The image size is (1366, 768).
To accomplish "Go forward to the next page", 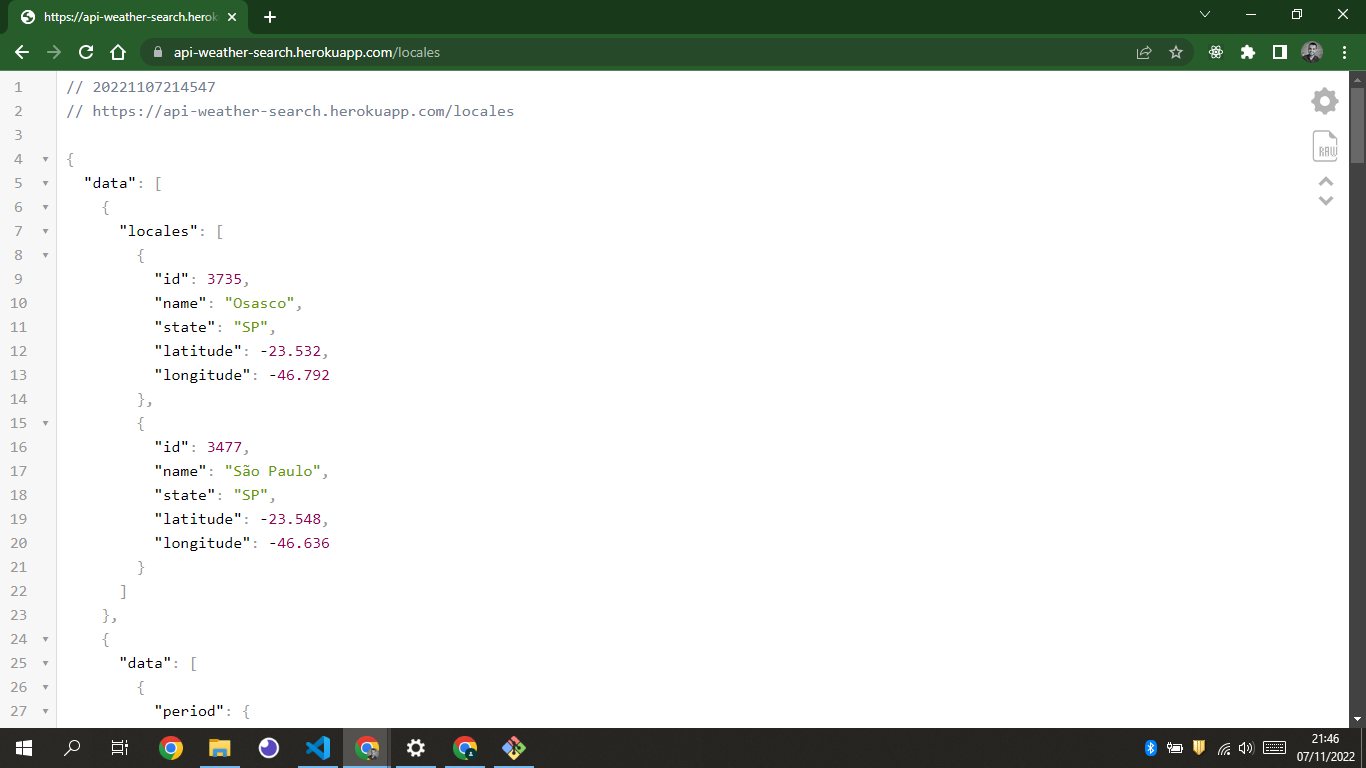I will click(54, 52).
